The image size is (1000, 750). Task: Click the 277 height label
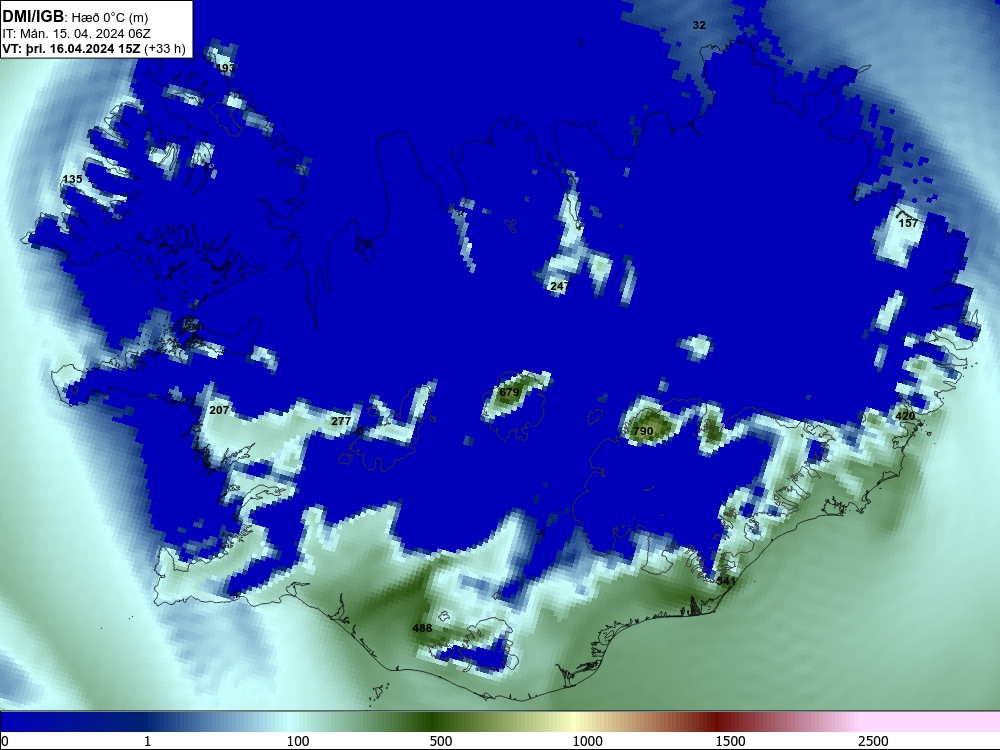tap(341, 422)
